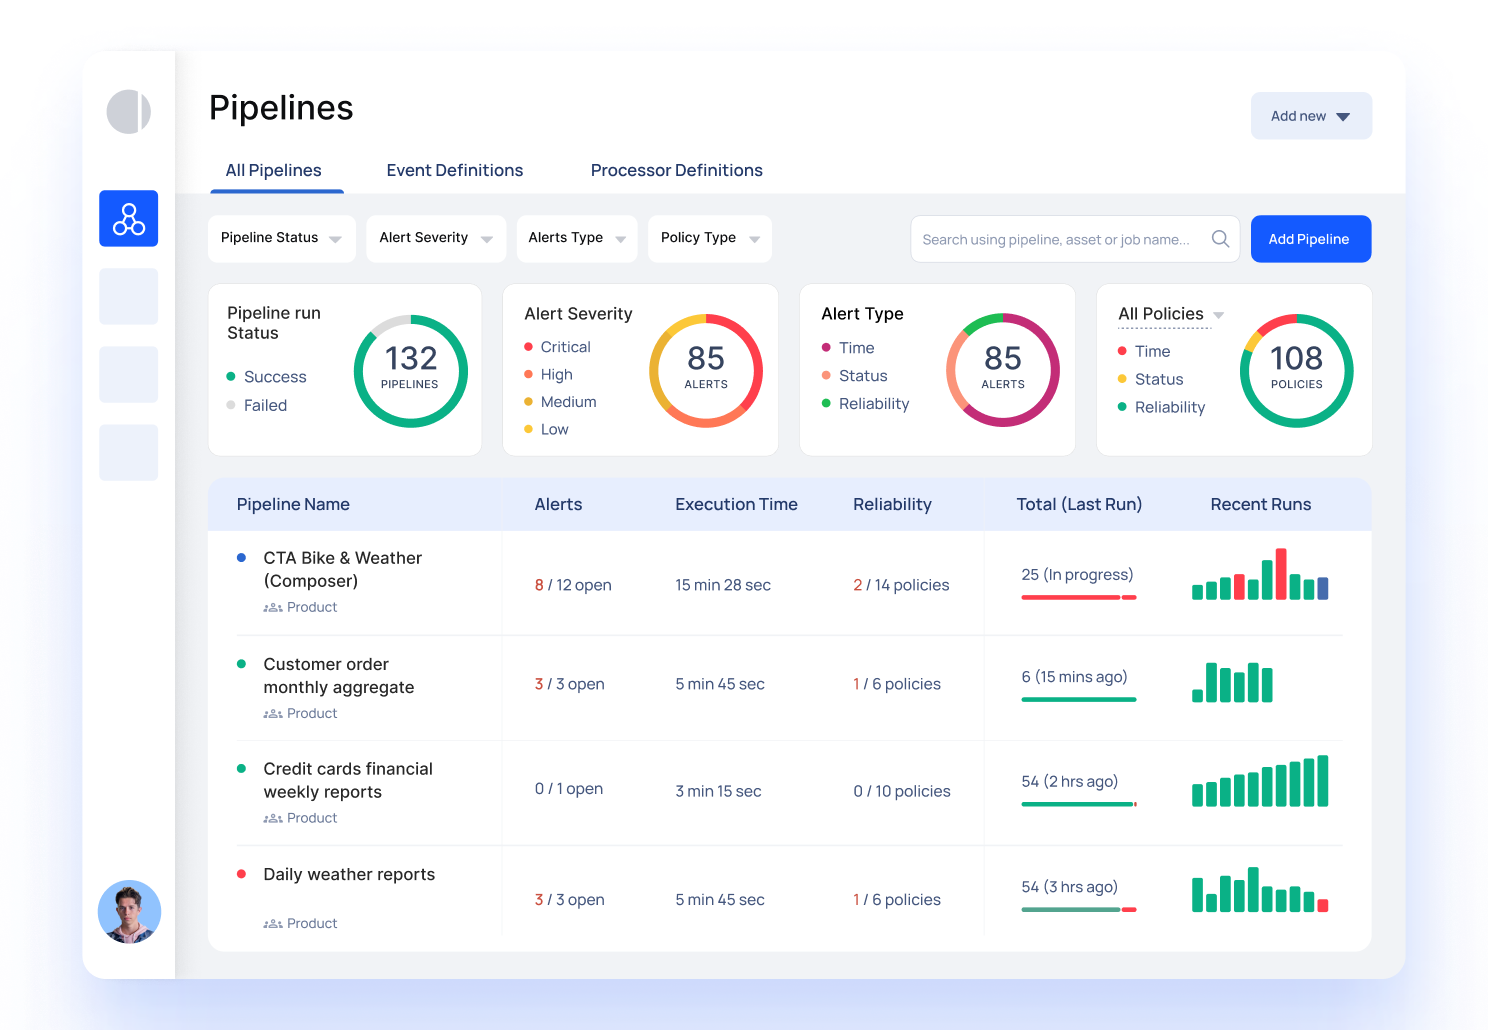The height and width of the screenshot is (1030, 1488).
Task: Click team icon under CTA Bike & Weather
Action: [272, 608]
